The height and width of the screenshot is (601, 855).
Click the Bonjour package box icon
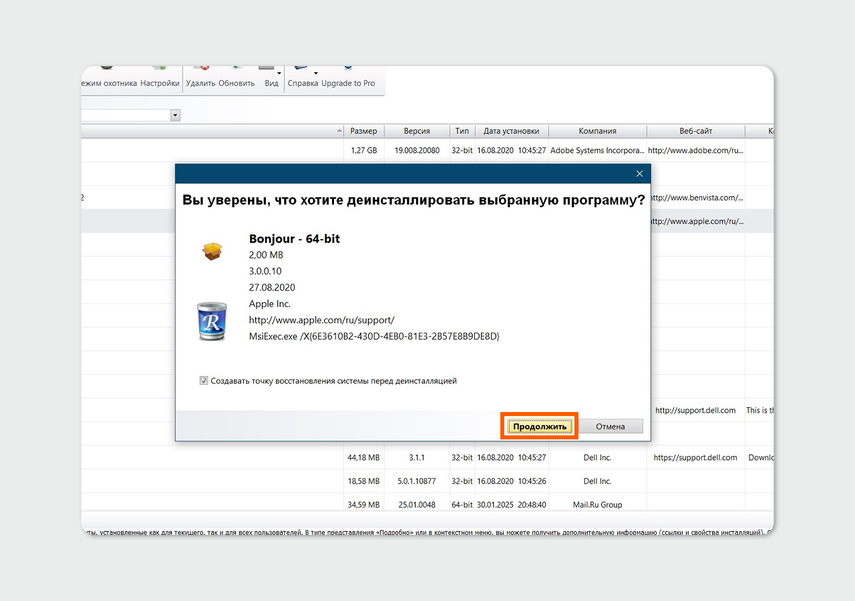click(x=211, y=252)
